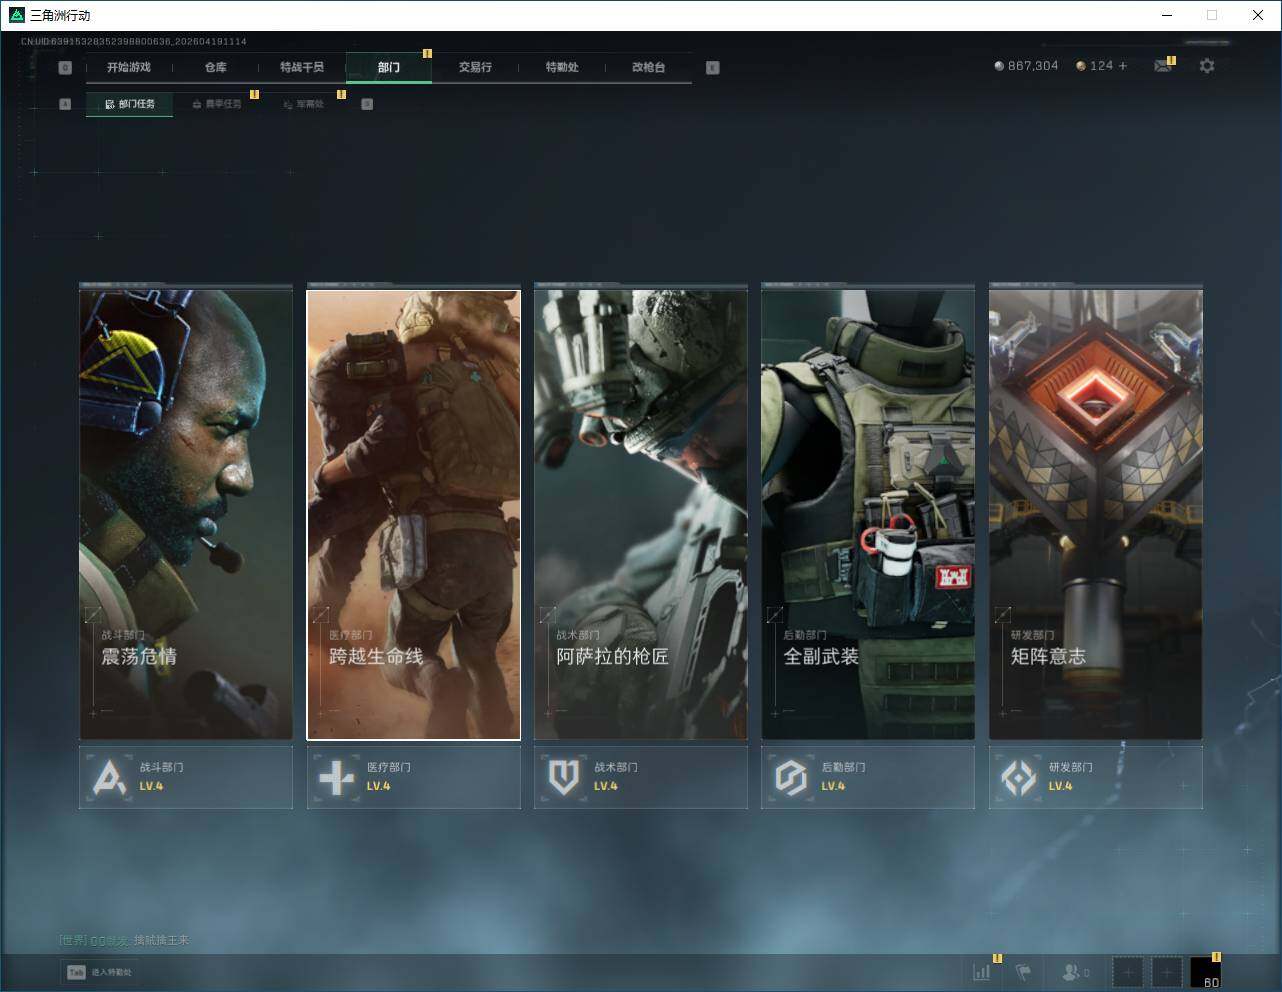Click the 后勤部门 LV.4 button
The image size is (1282, 992).
(868, 777)
